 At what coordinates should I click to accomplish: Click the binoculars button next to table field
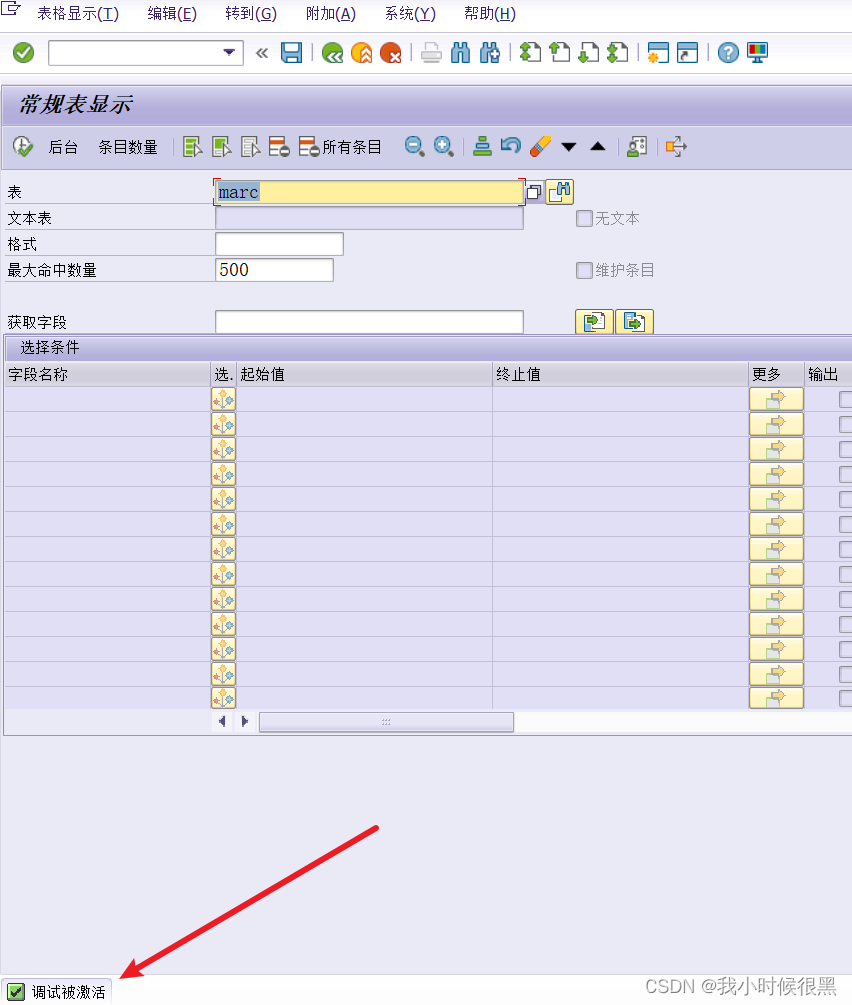coord(560,192)
